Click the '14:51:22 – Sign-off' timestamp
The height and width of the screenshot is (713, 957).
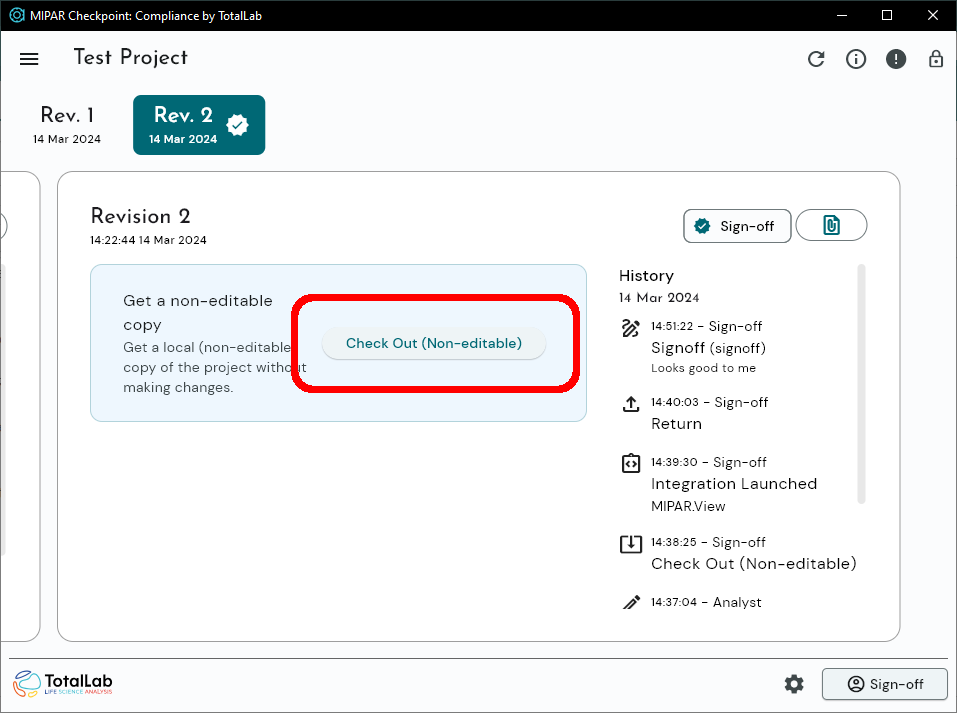(x=706, y=327)
